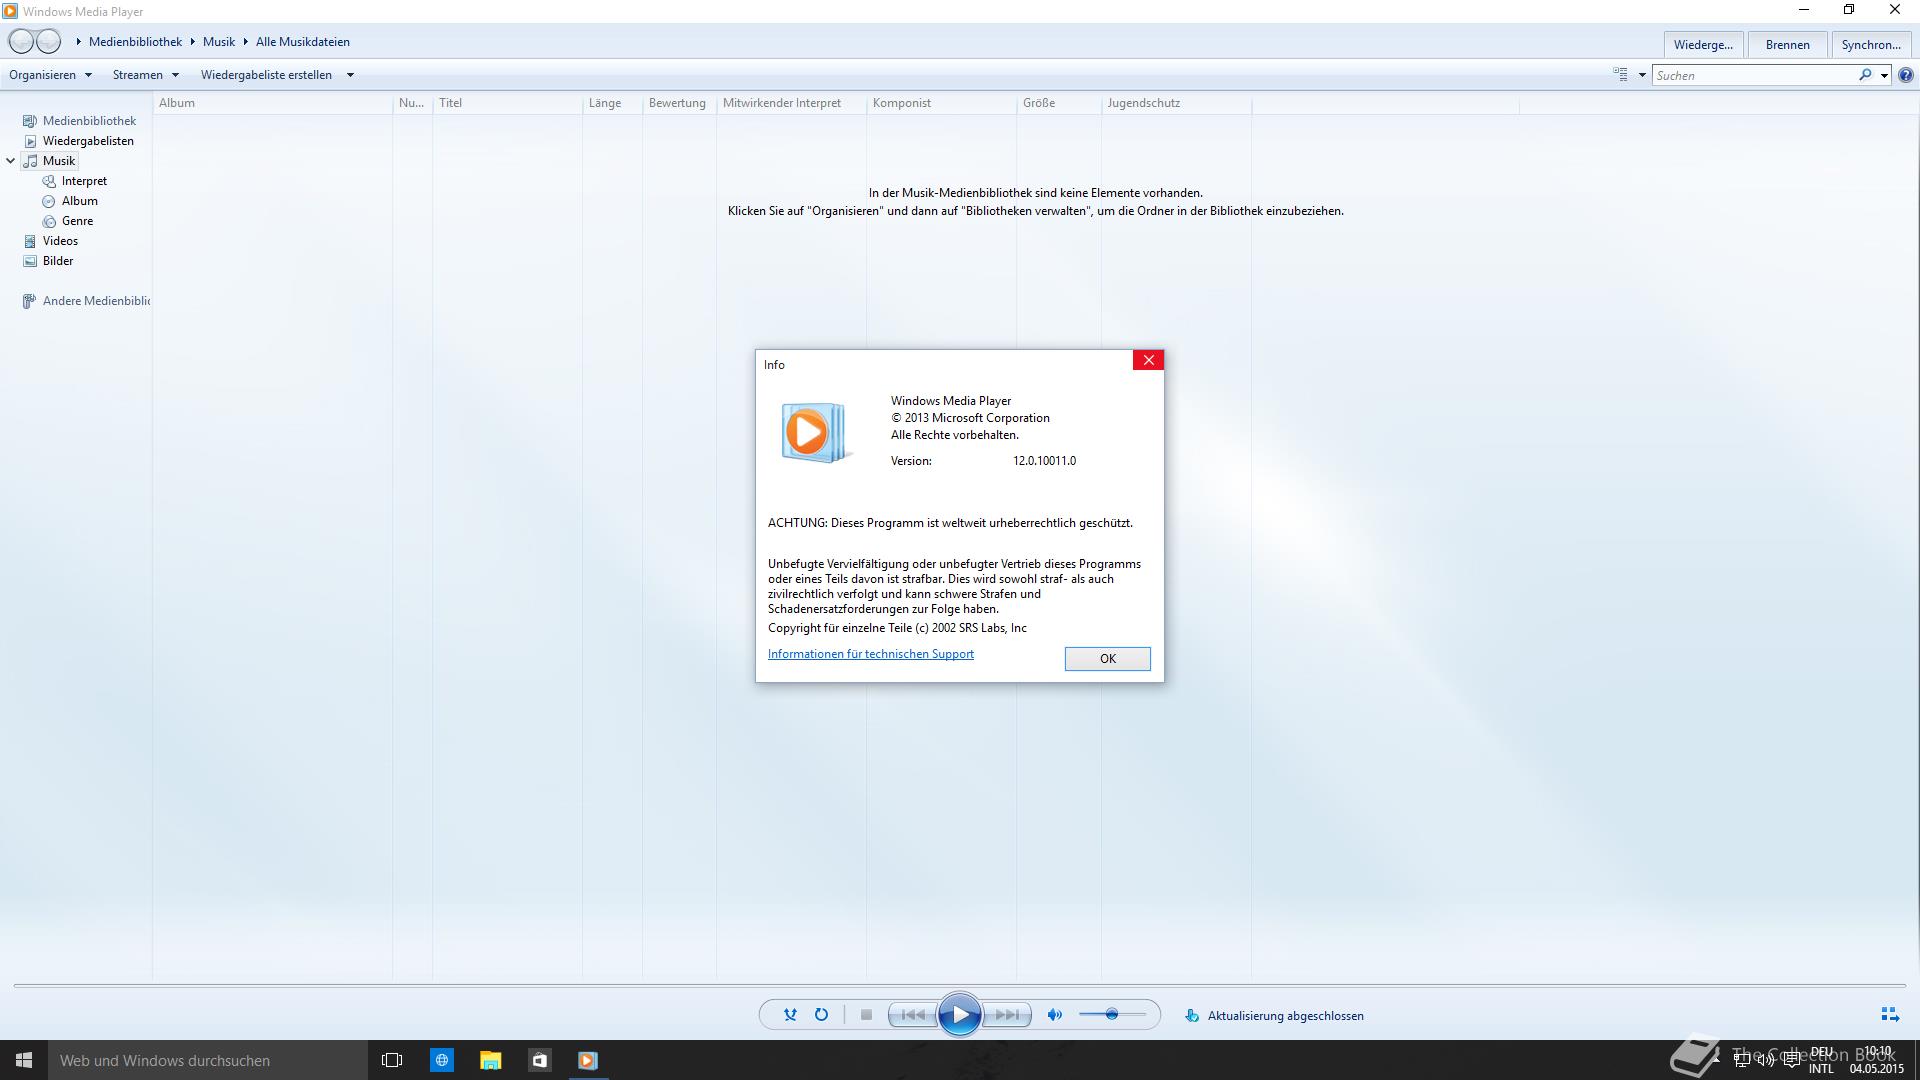Sort by Mitwirkender Interpret column header
This screenshot has width=1920, height=1080.
[x=792, y=103]
